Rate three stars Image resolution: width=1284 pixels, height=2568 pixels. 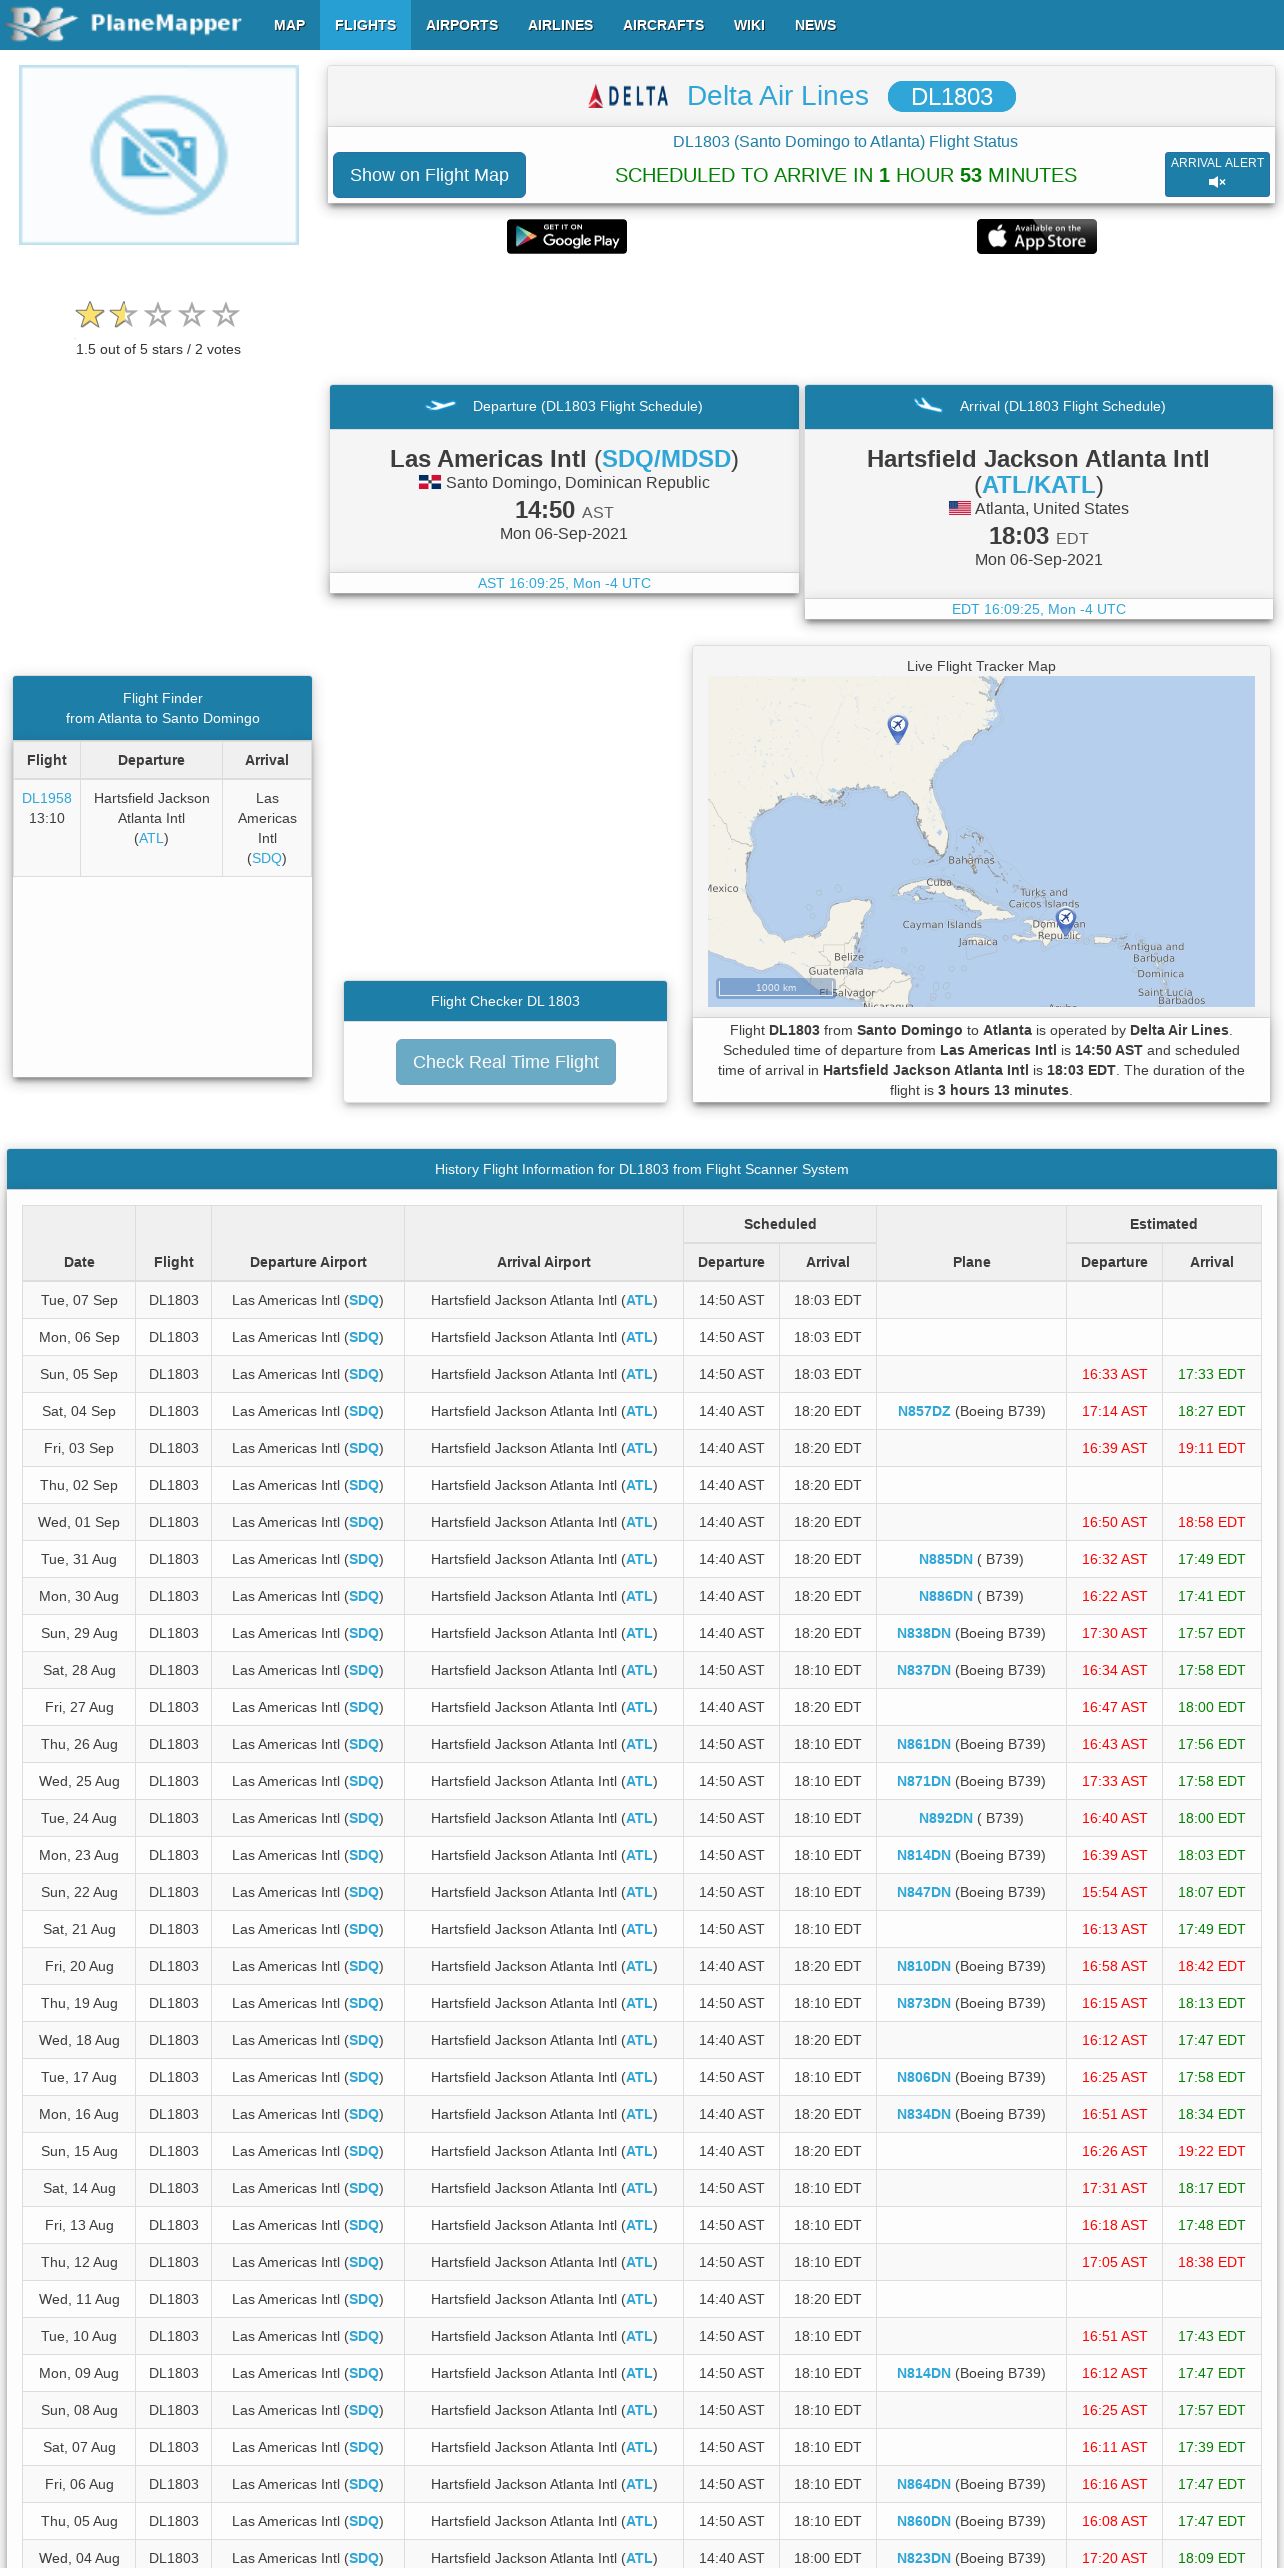tap(158, 315)
